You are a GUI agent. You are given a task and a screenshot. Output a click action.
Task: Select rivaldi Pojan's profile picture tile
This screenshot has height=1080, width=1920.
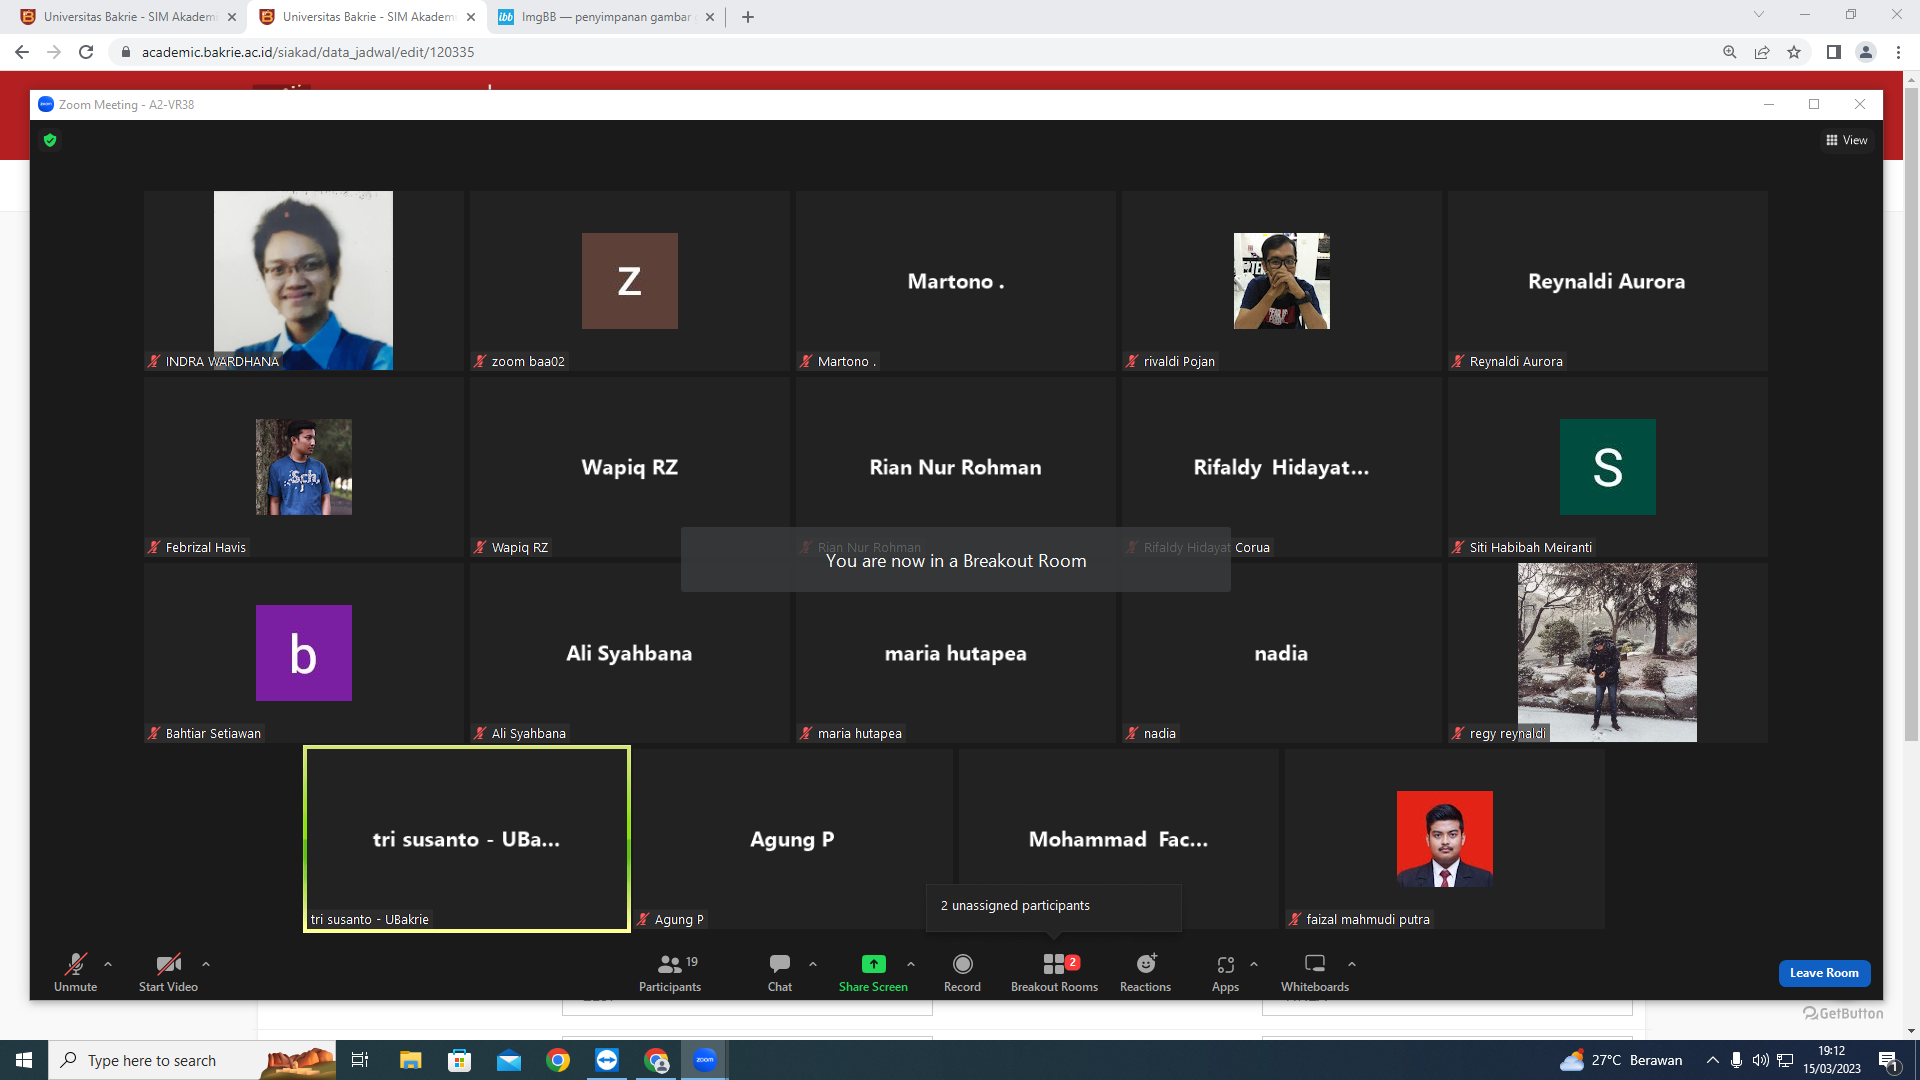(1282, 281)
